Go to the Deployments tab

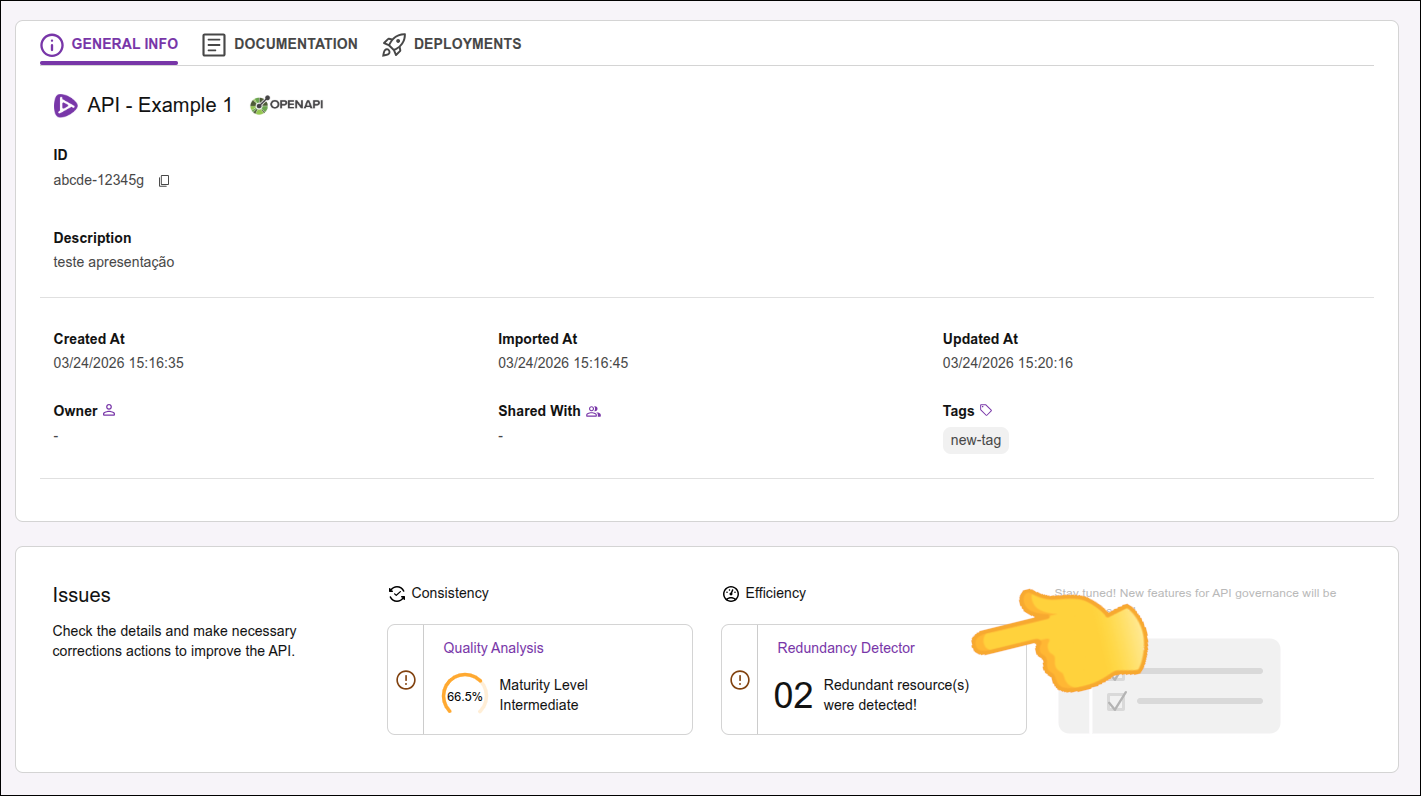452,45
